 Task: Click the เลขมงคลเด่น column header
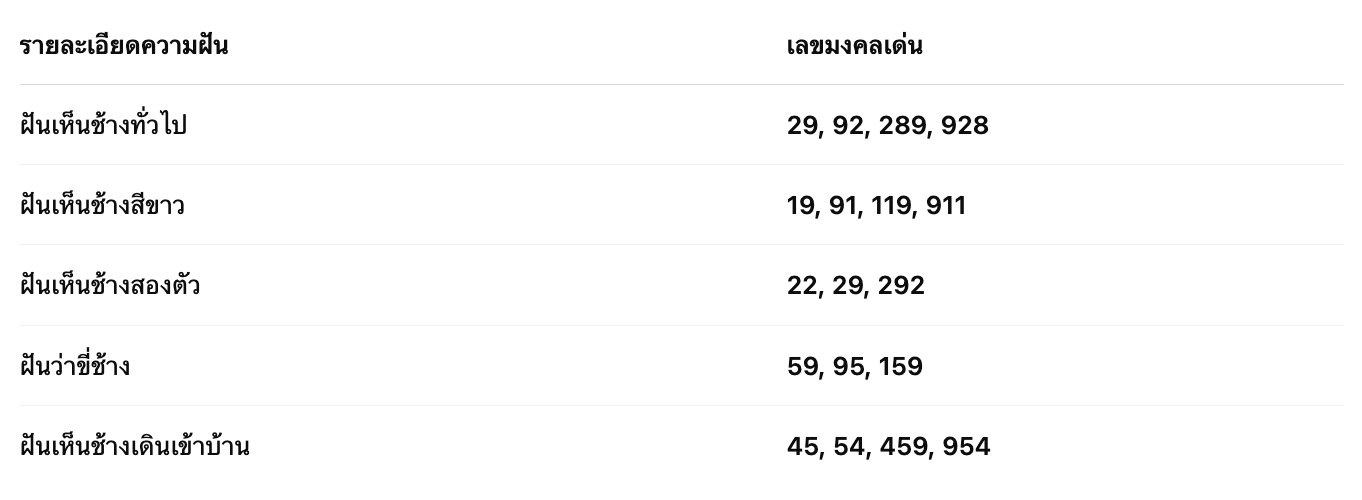[x=854, y=46]
